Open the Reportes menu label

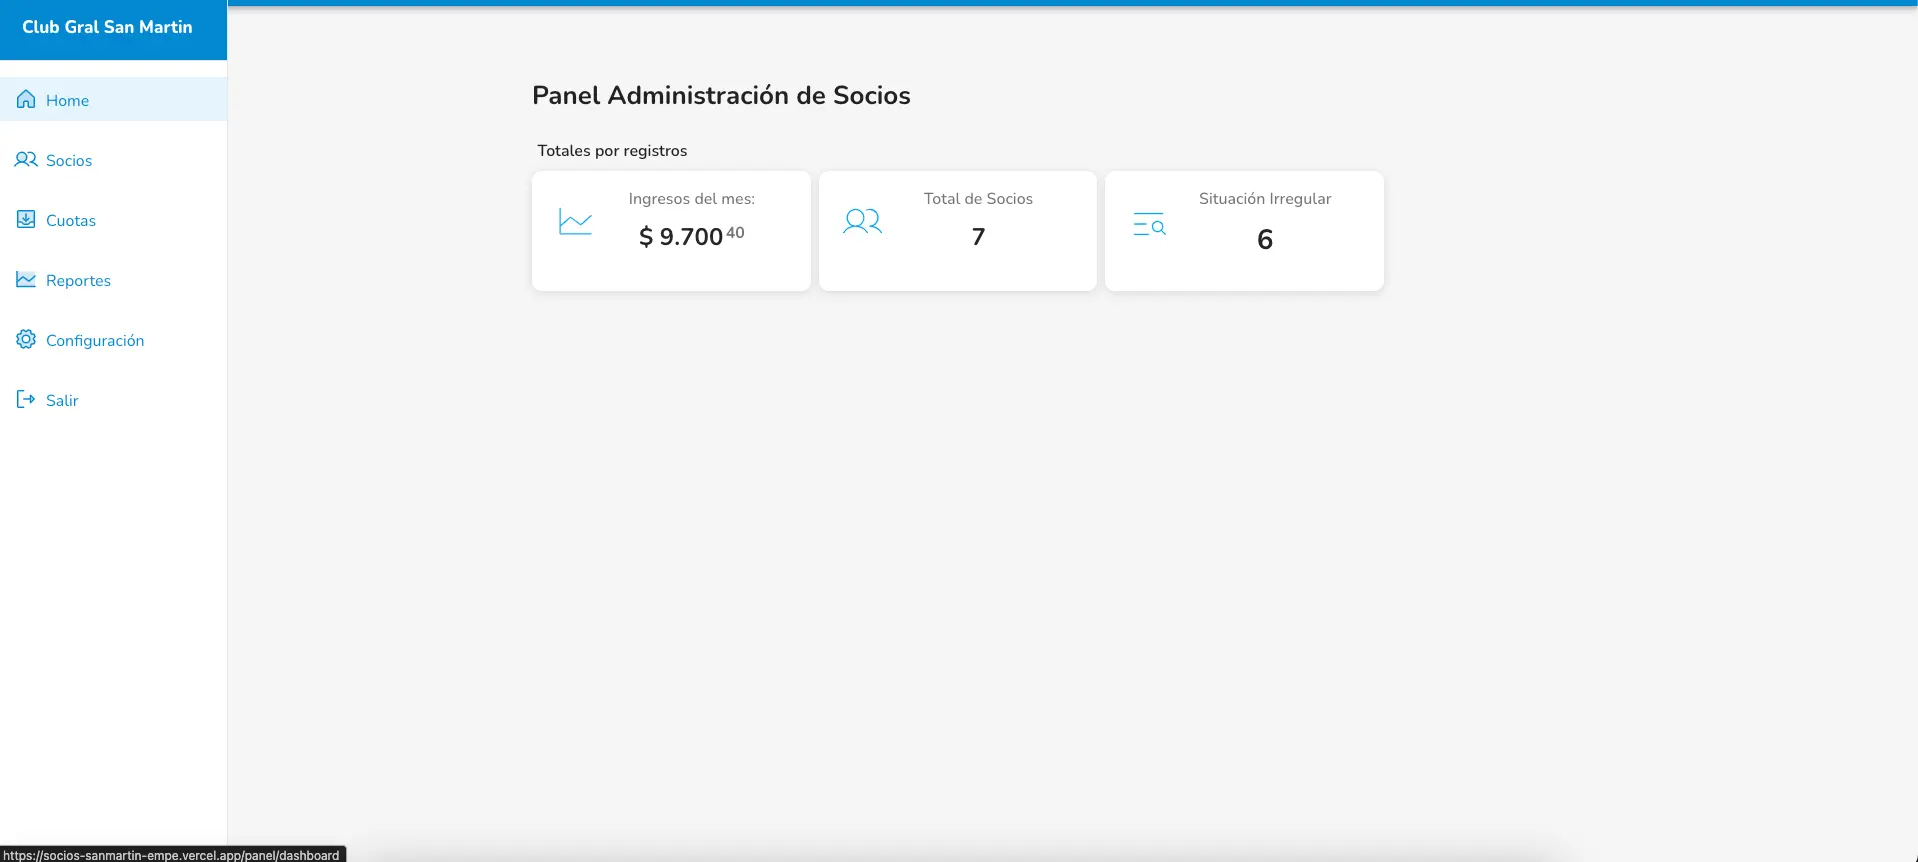(x=78, y=281)
